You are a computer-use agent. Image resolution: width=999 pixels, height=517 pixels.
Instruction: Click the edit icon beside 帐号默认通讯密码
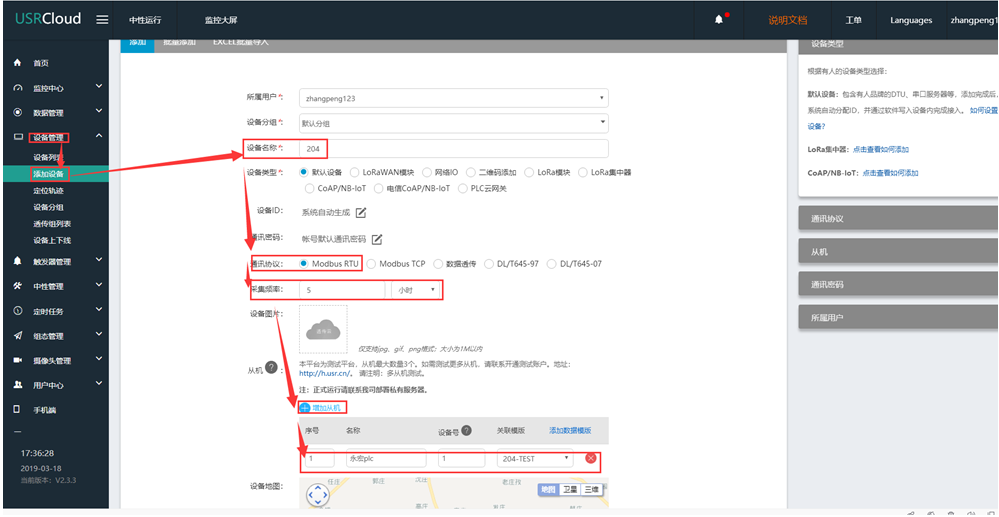377,239
